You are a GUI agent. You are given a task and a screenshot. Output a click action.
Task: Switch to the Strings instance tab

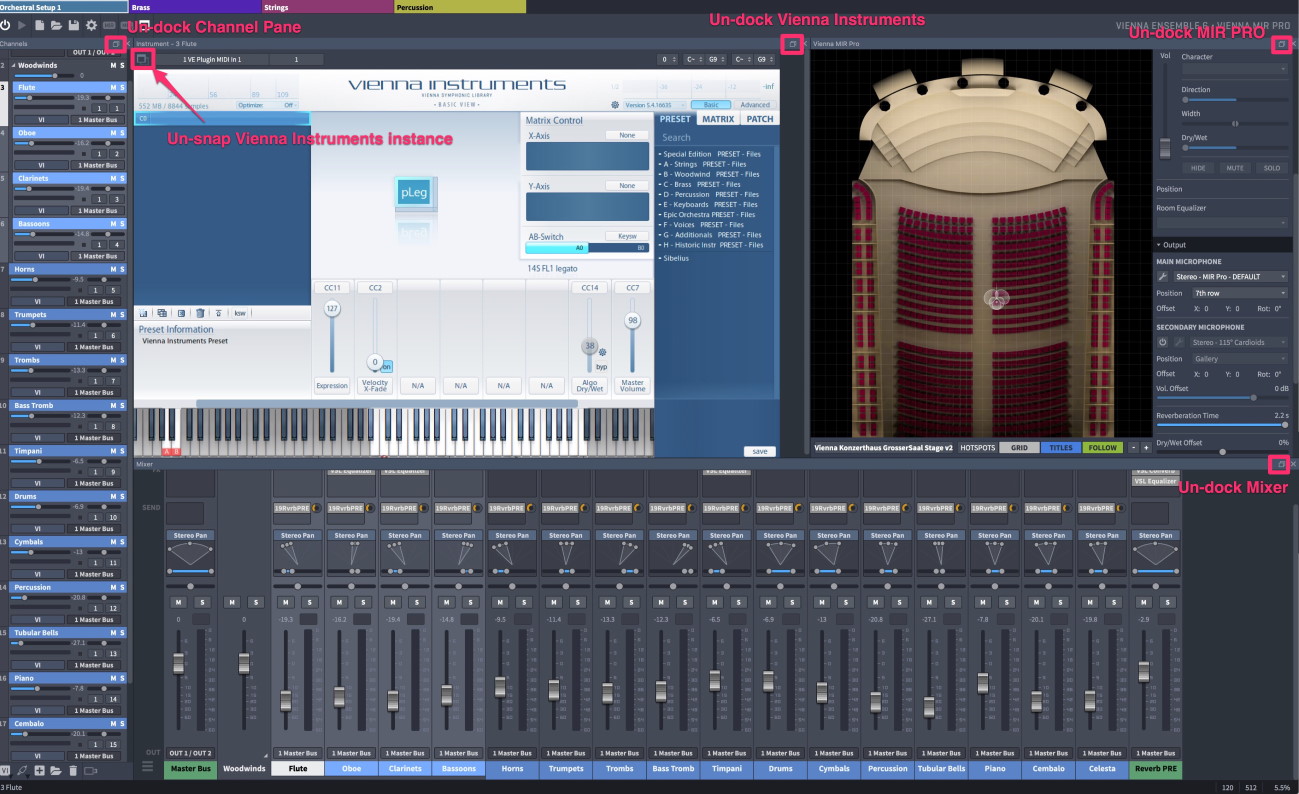[328, 7]
